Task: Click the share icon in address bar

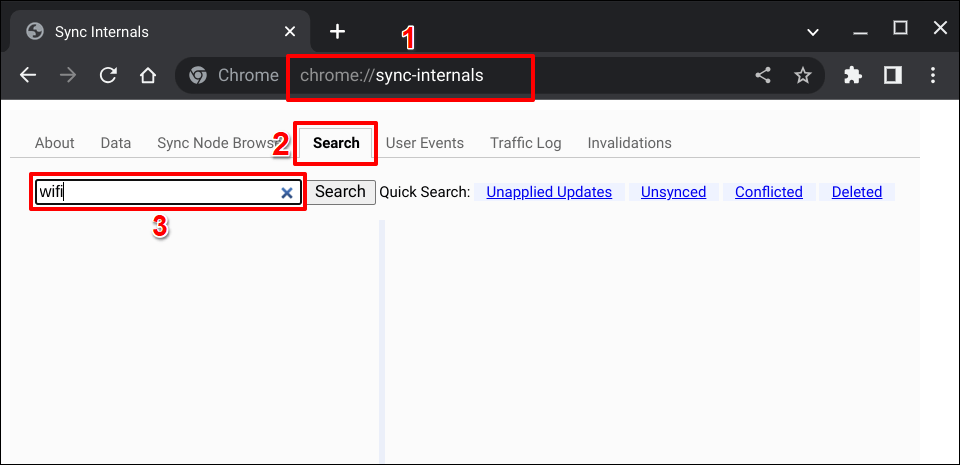Action: point(763,76)
